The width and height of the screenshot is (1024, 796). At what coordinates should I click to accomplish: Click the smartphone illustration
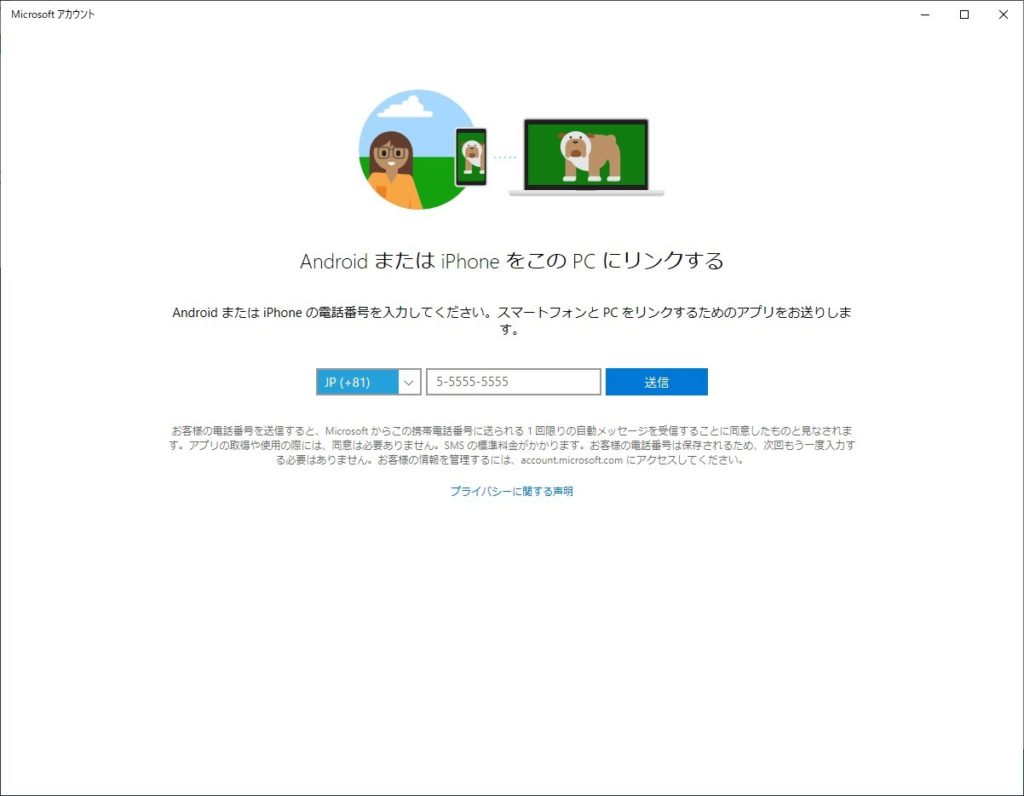(470, 157)
